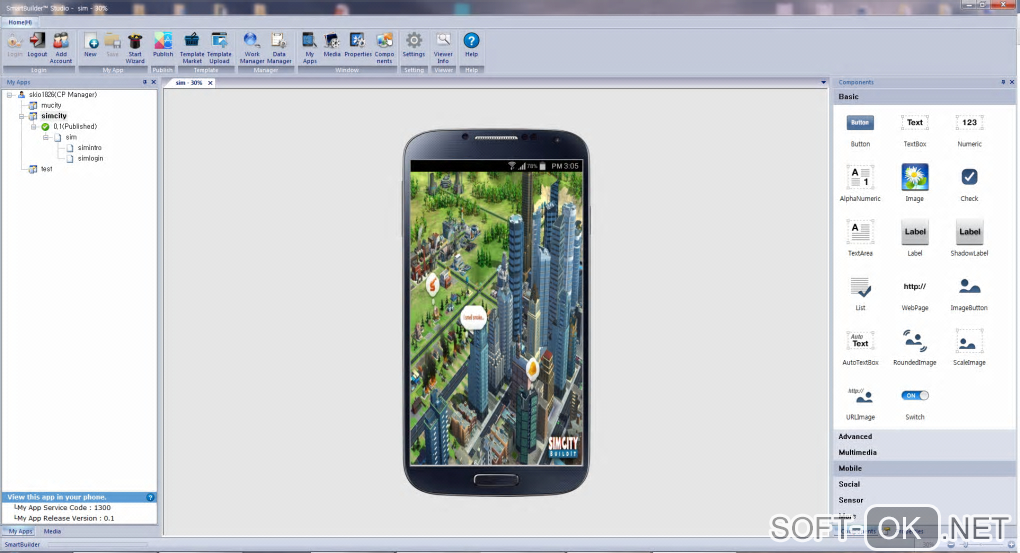The height and width of the screenshot is (553, 1020).
Task: Launch the Start Wizard tool
Action: click(135, 47)
